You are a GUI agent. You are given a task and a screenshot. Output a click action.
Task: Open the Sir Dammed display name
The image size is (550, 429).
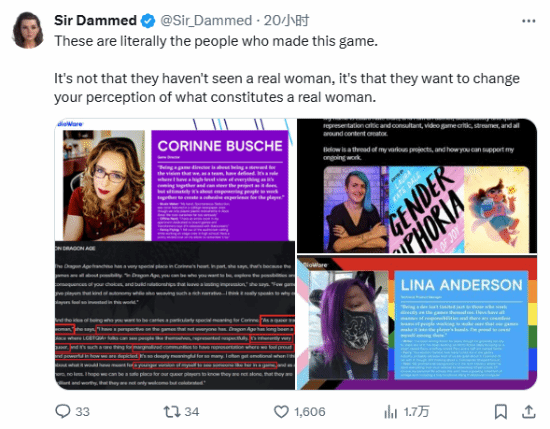95,20
